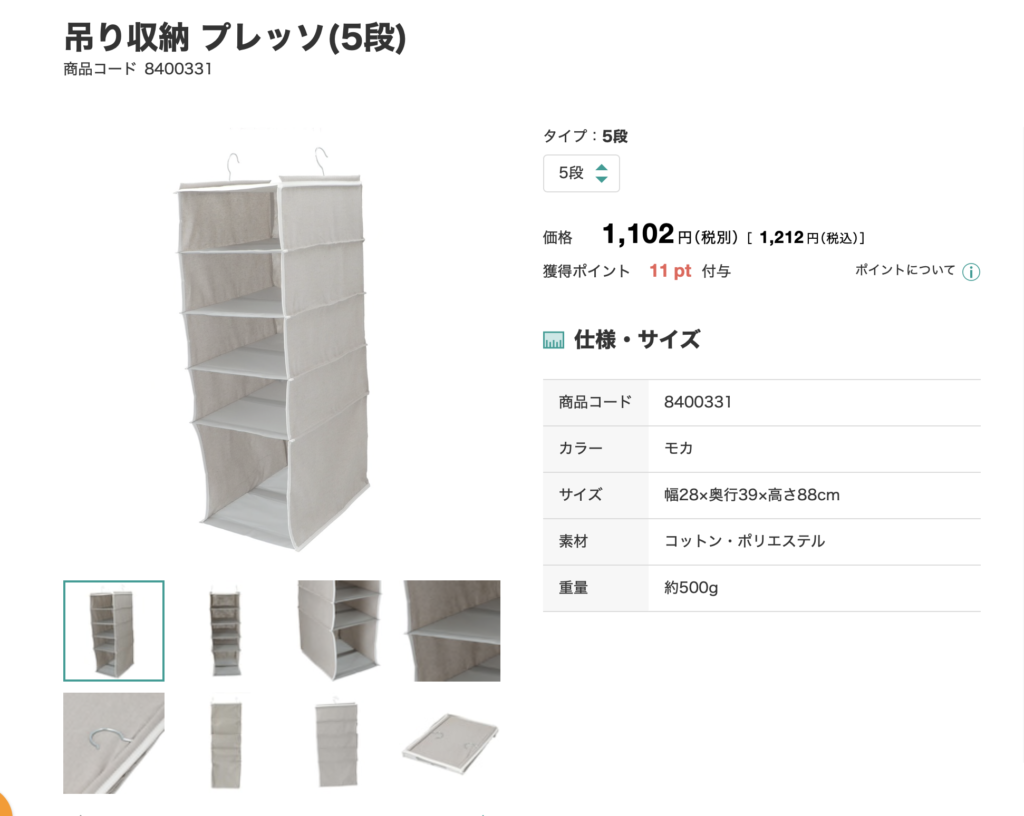View the metal hook close-up thumbnail

tap(114, 743)
